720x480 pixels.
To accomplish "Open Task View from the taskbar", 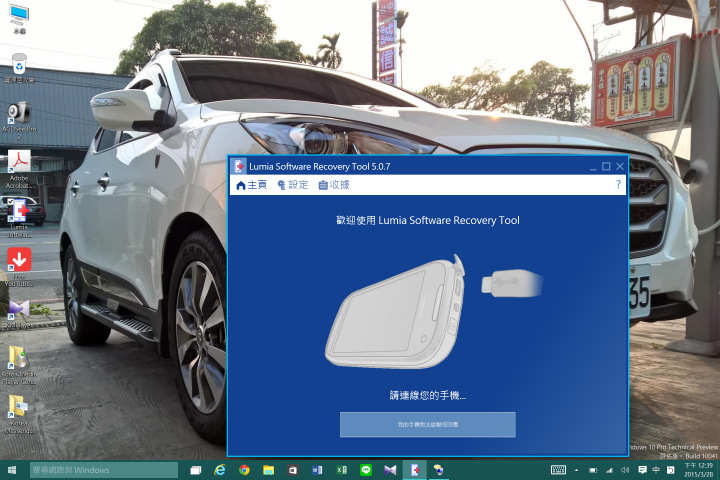I will coord(196,470).
